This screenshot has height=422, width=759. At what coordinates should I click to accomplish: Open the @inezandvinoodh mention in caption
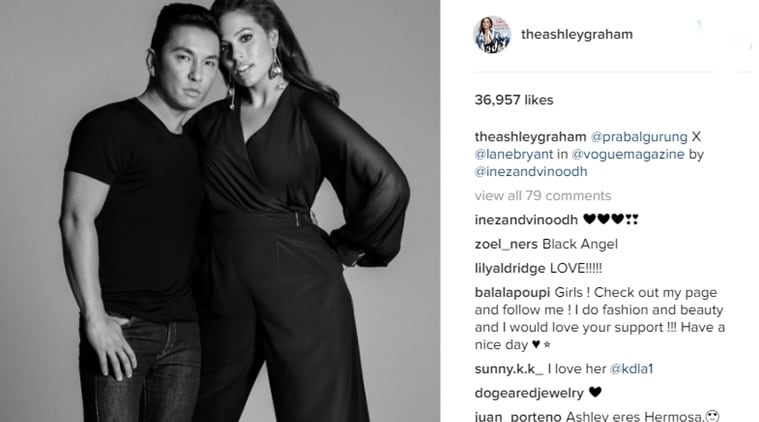531,172
